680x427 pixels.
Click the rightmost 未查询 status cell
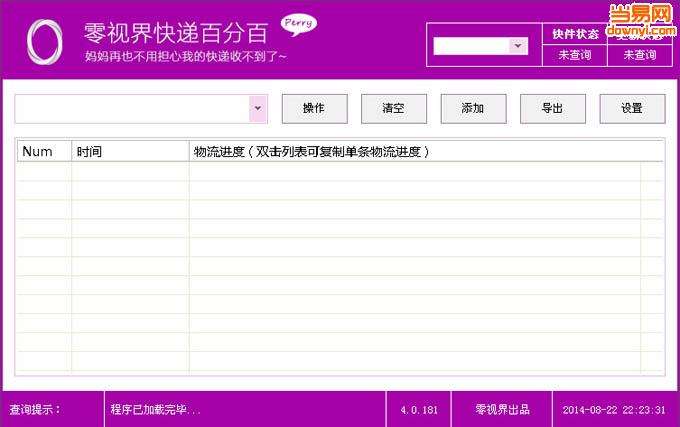pyautogui.click(x=639, y=55)
